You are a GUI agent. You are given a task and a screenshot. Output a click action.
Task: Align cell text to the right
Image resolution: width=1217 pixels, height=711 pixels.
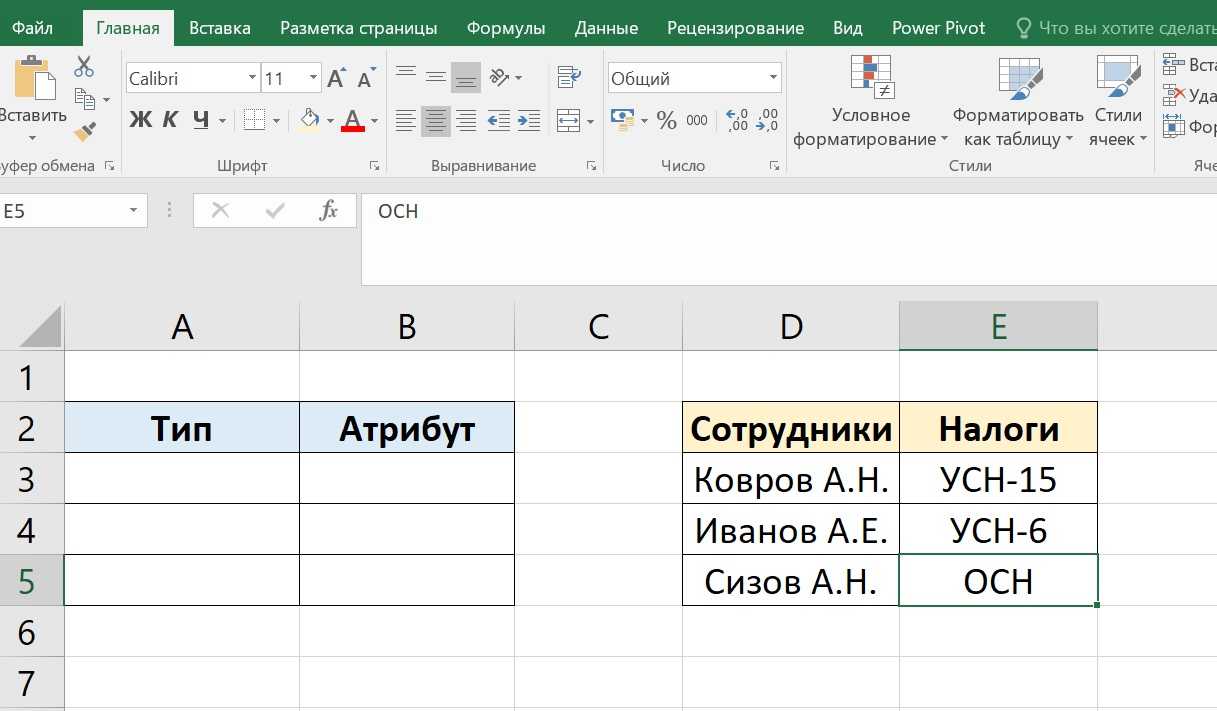click(465, 121)
